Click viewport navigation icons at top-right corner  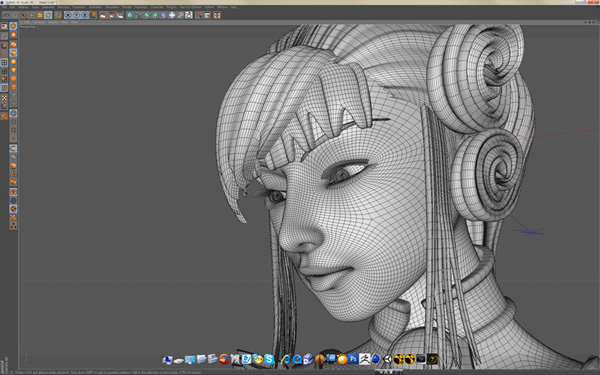point(591,22)
